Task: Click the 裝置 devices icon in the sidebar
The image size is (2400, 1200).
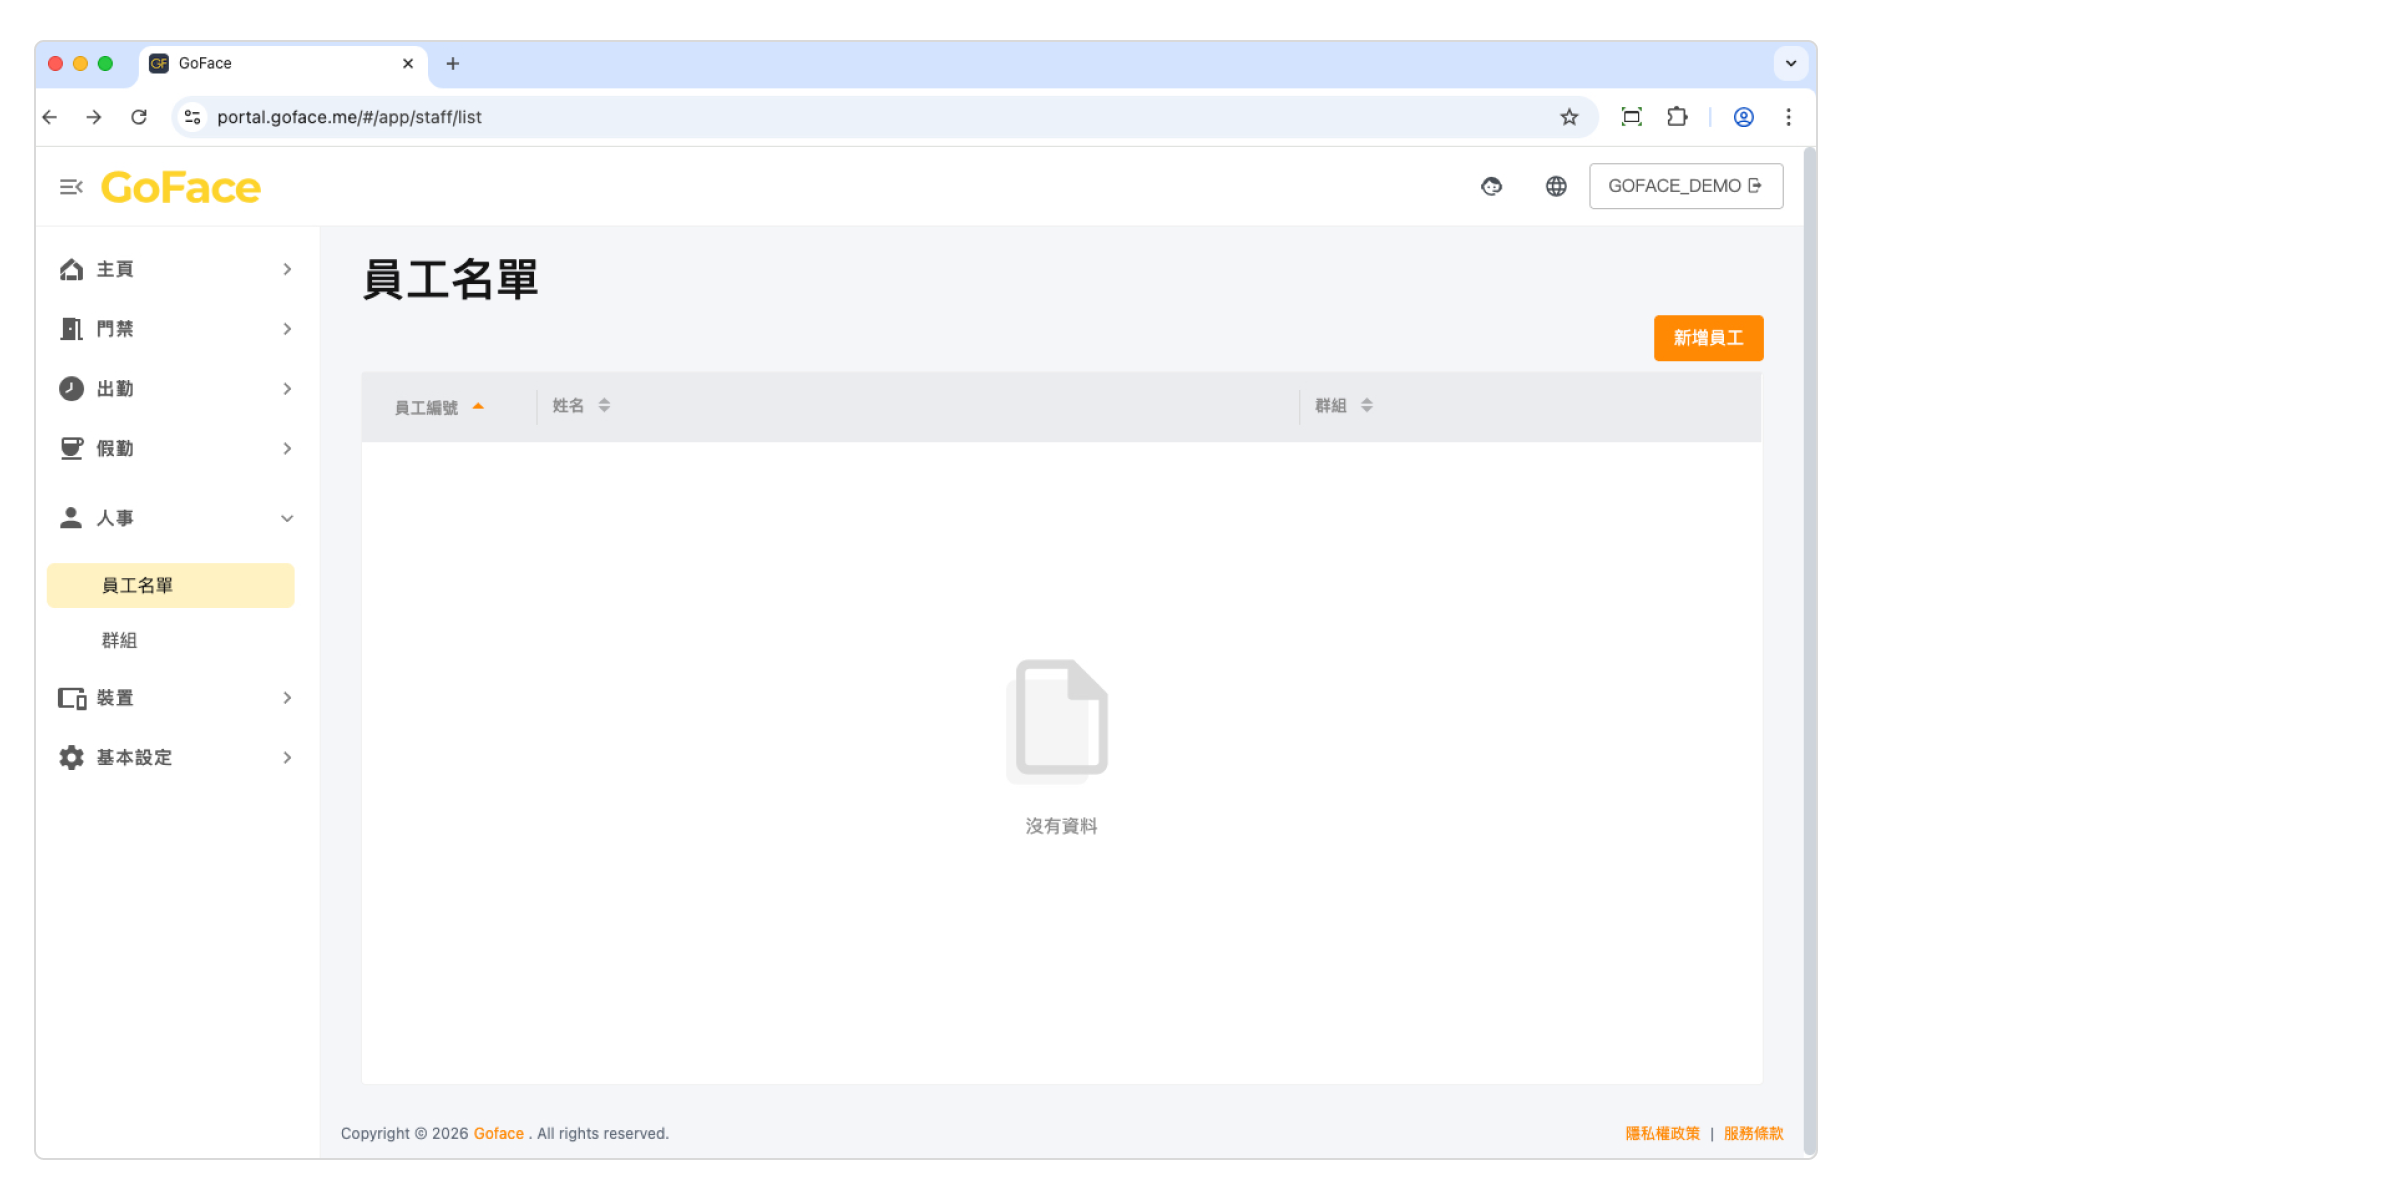Action: [71, 698]
